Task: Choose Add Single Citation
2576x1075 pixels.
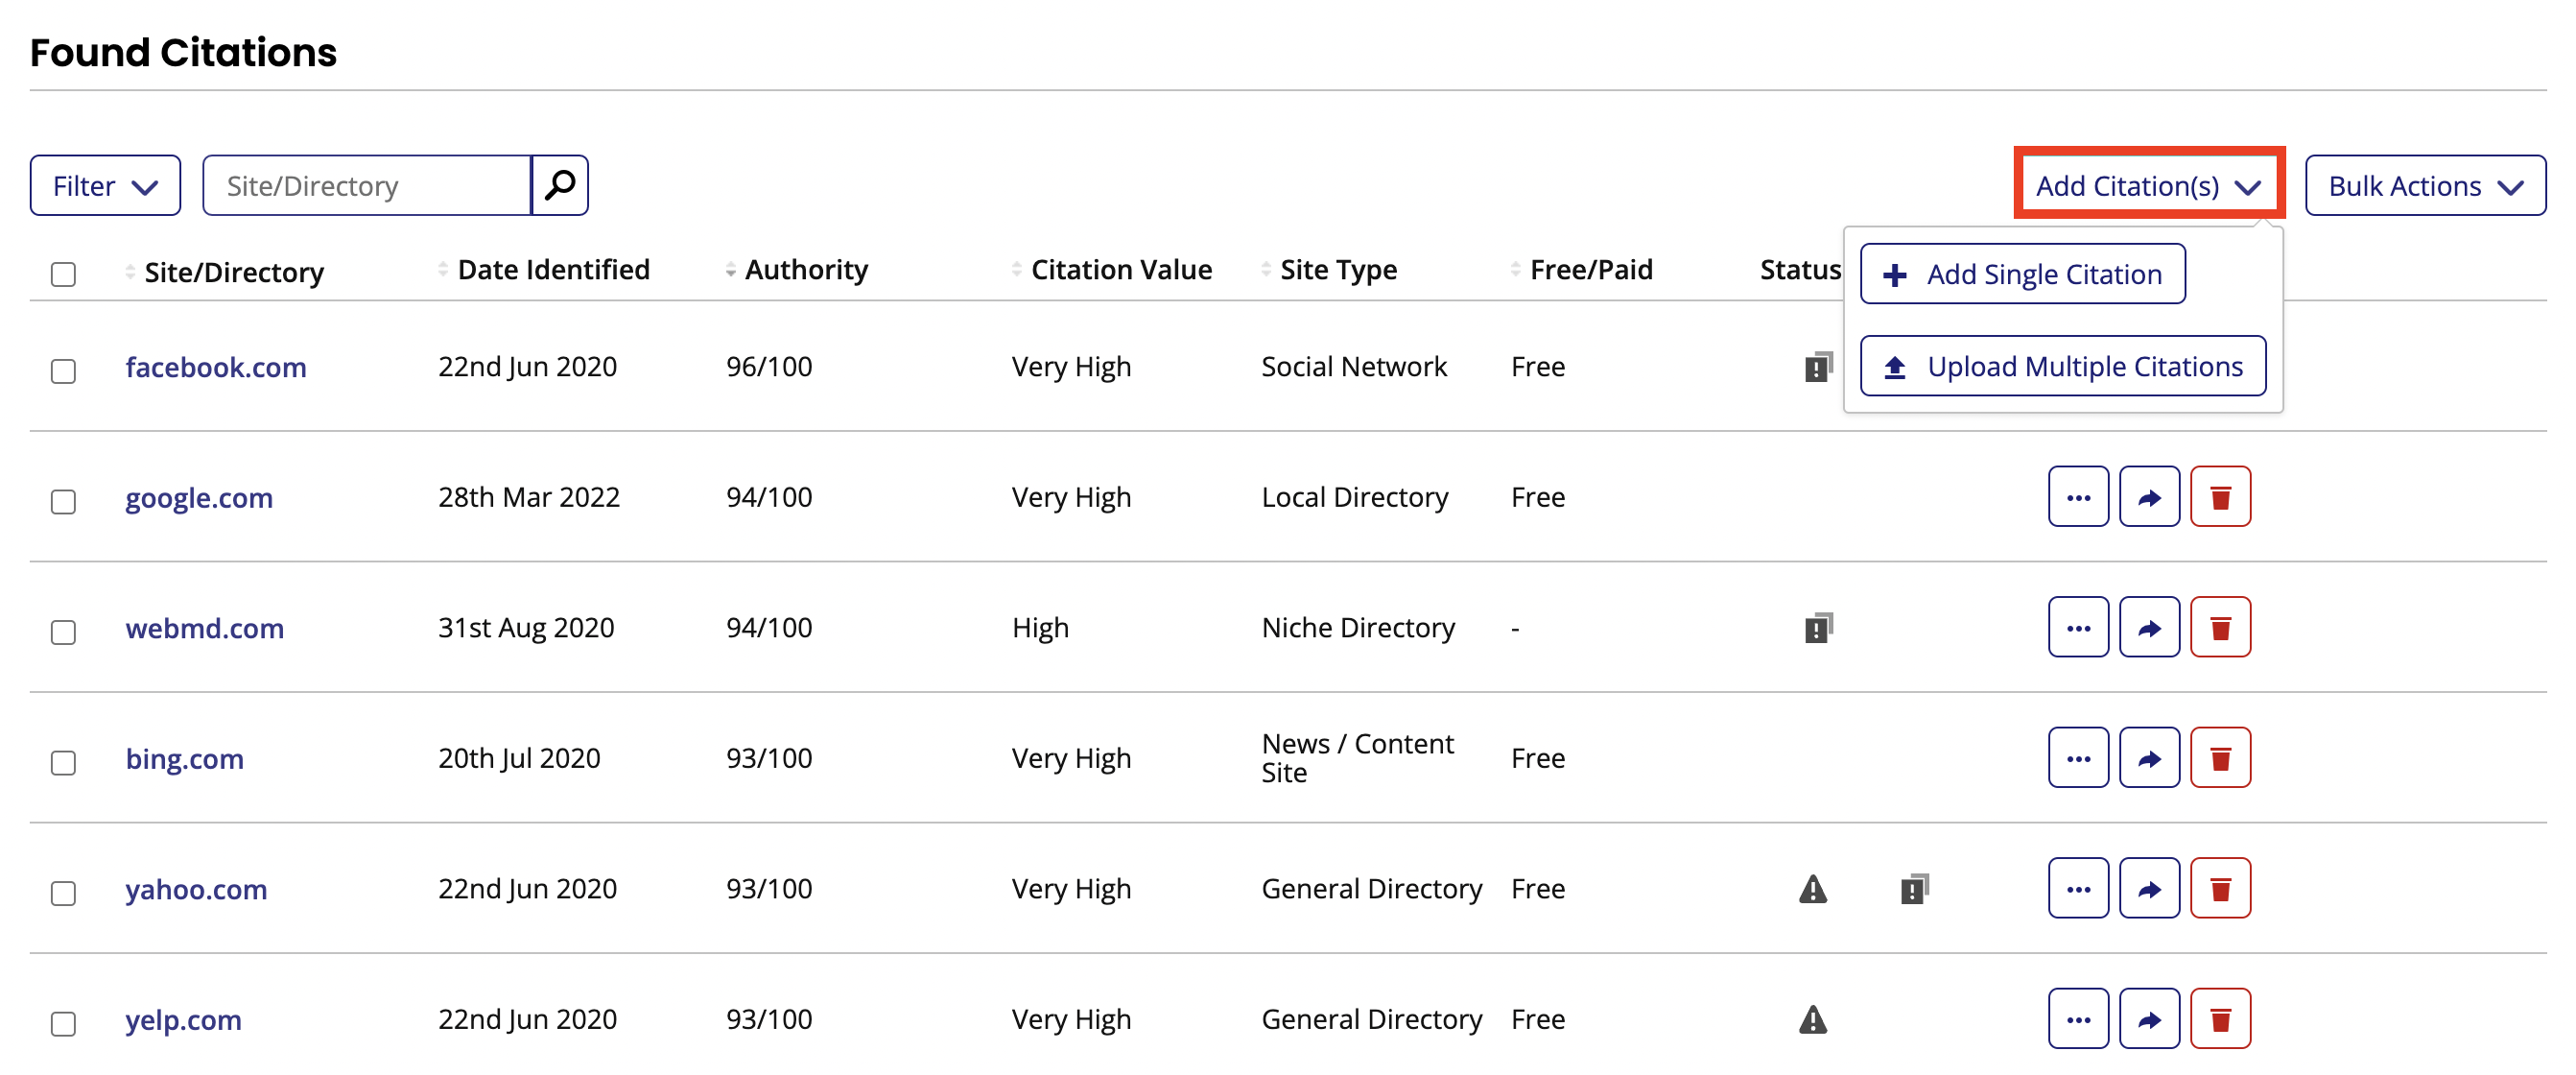Action: [x=2022, y=274]
